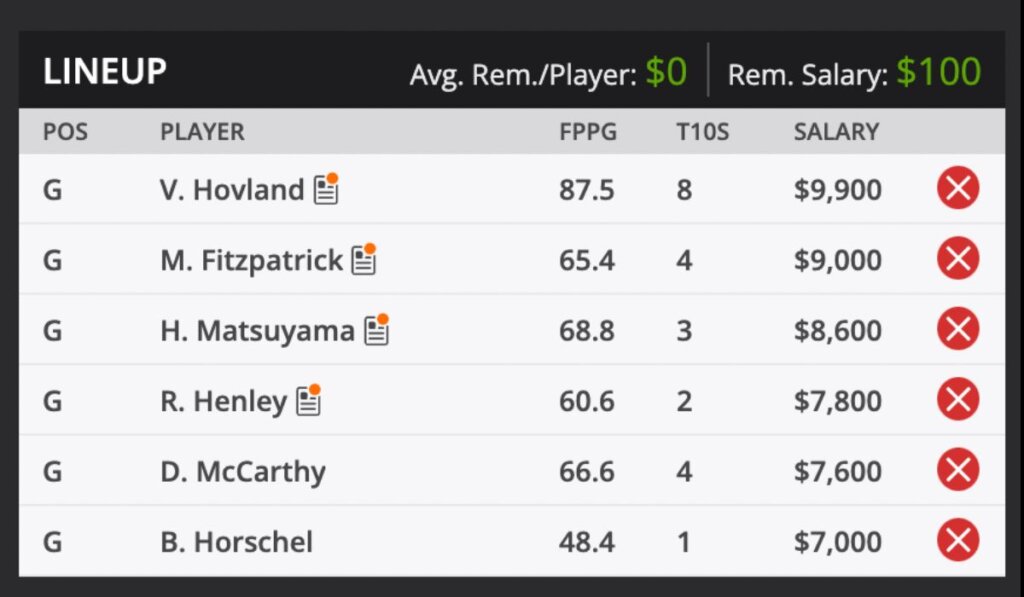Remove R. Henley using his delete icon
The height and width of the screenshot is (597, 1024).
point(957,399)
